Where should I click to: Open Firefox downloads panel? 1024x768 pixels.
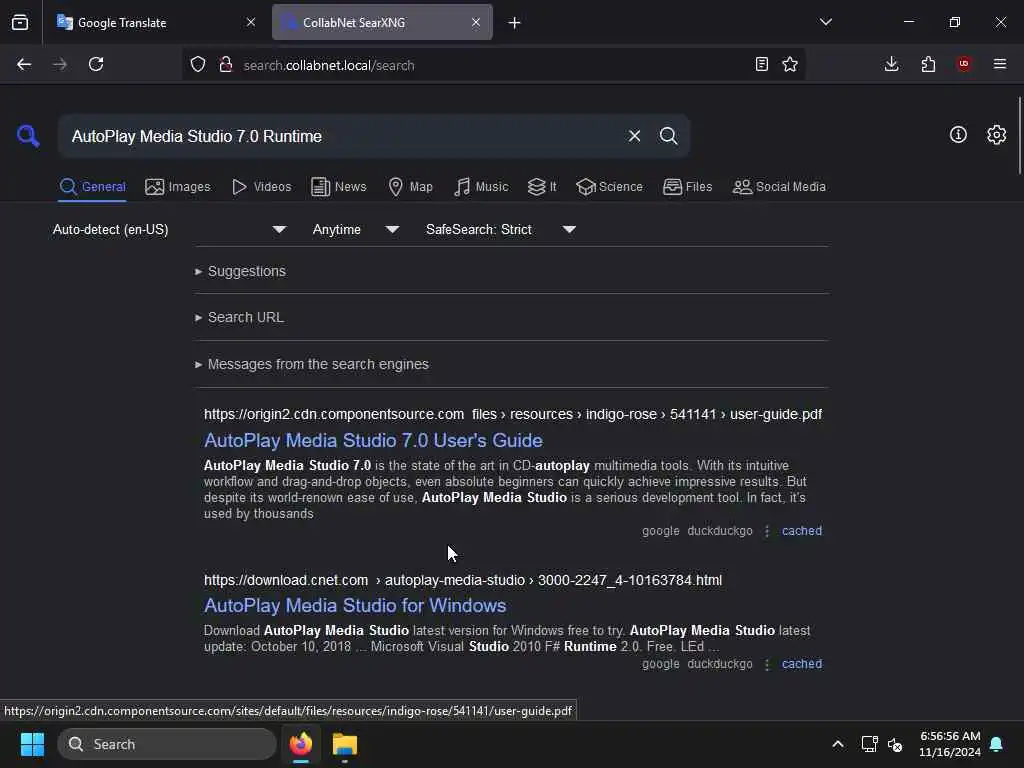[891, 64]
